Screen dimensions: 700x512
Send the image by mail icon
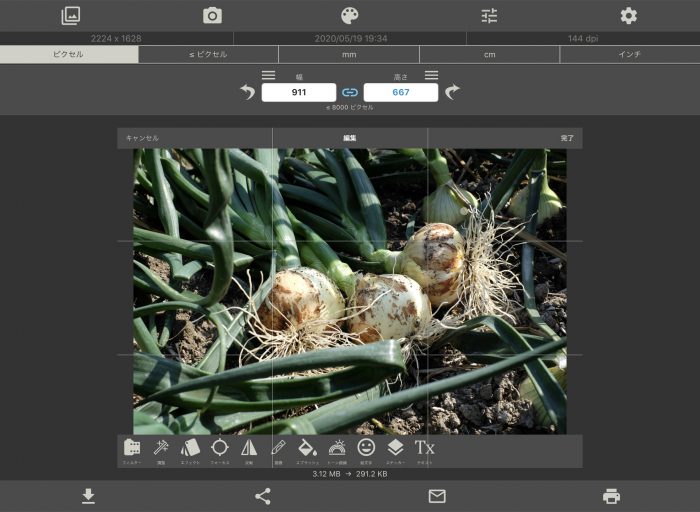[437, 496]
